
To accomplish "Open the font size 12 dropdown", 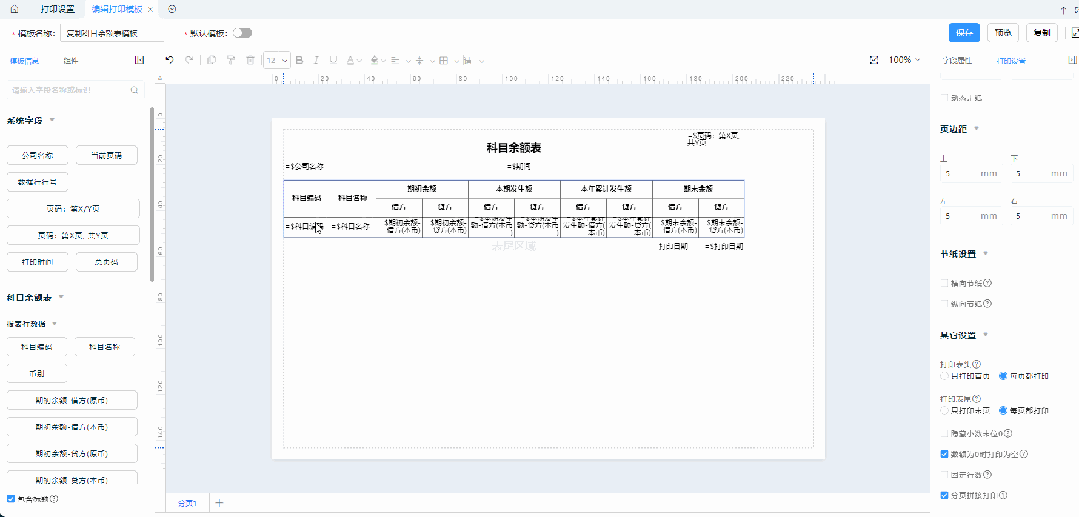I will 277,60.
